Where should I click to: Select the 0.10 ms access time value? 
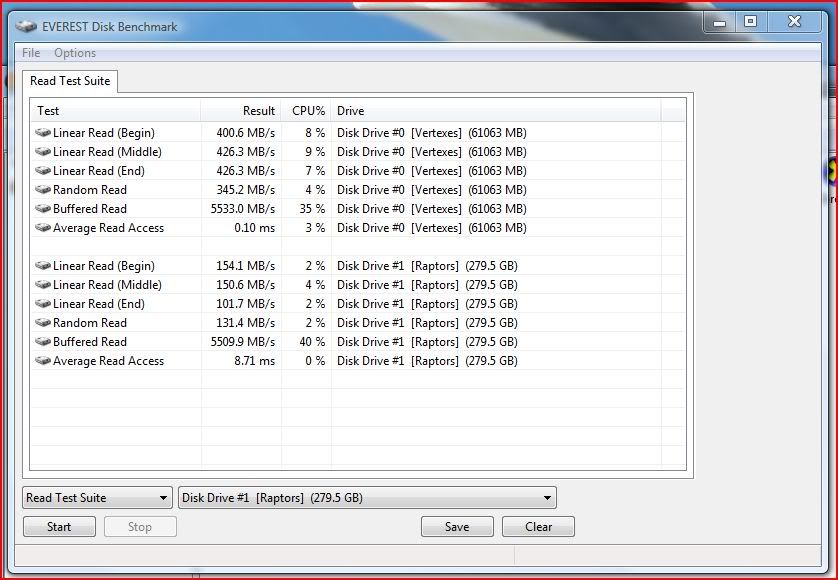[x=254, y=228]
